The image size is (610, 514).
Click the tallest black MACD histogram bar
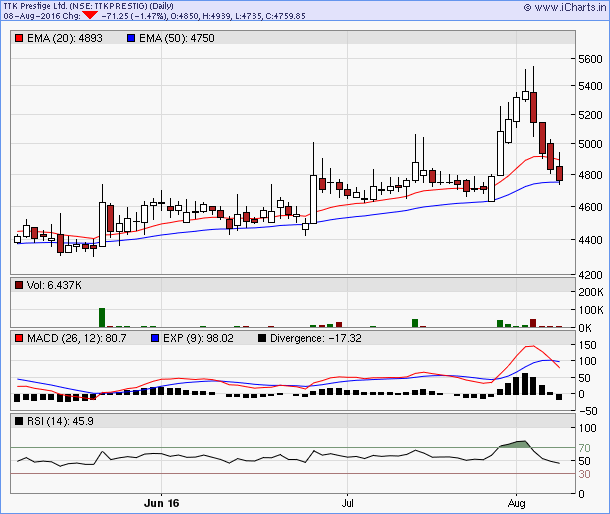coord(525,384)
